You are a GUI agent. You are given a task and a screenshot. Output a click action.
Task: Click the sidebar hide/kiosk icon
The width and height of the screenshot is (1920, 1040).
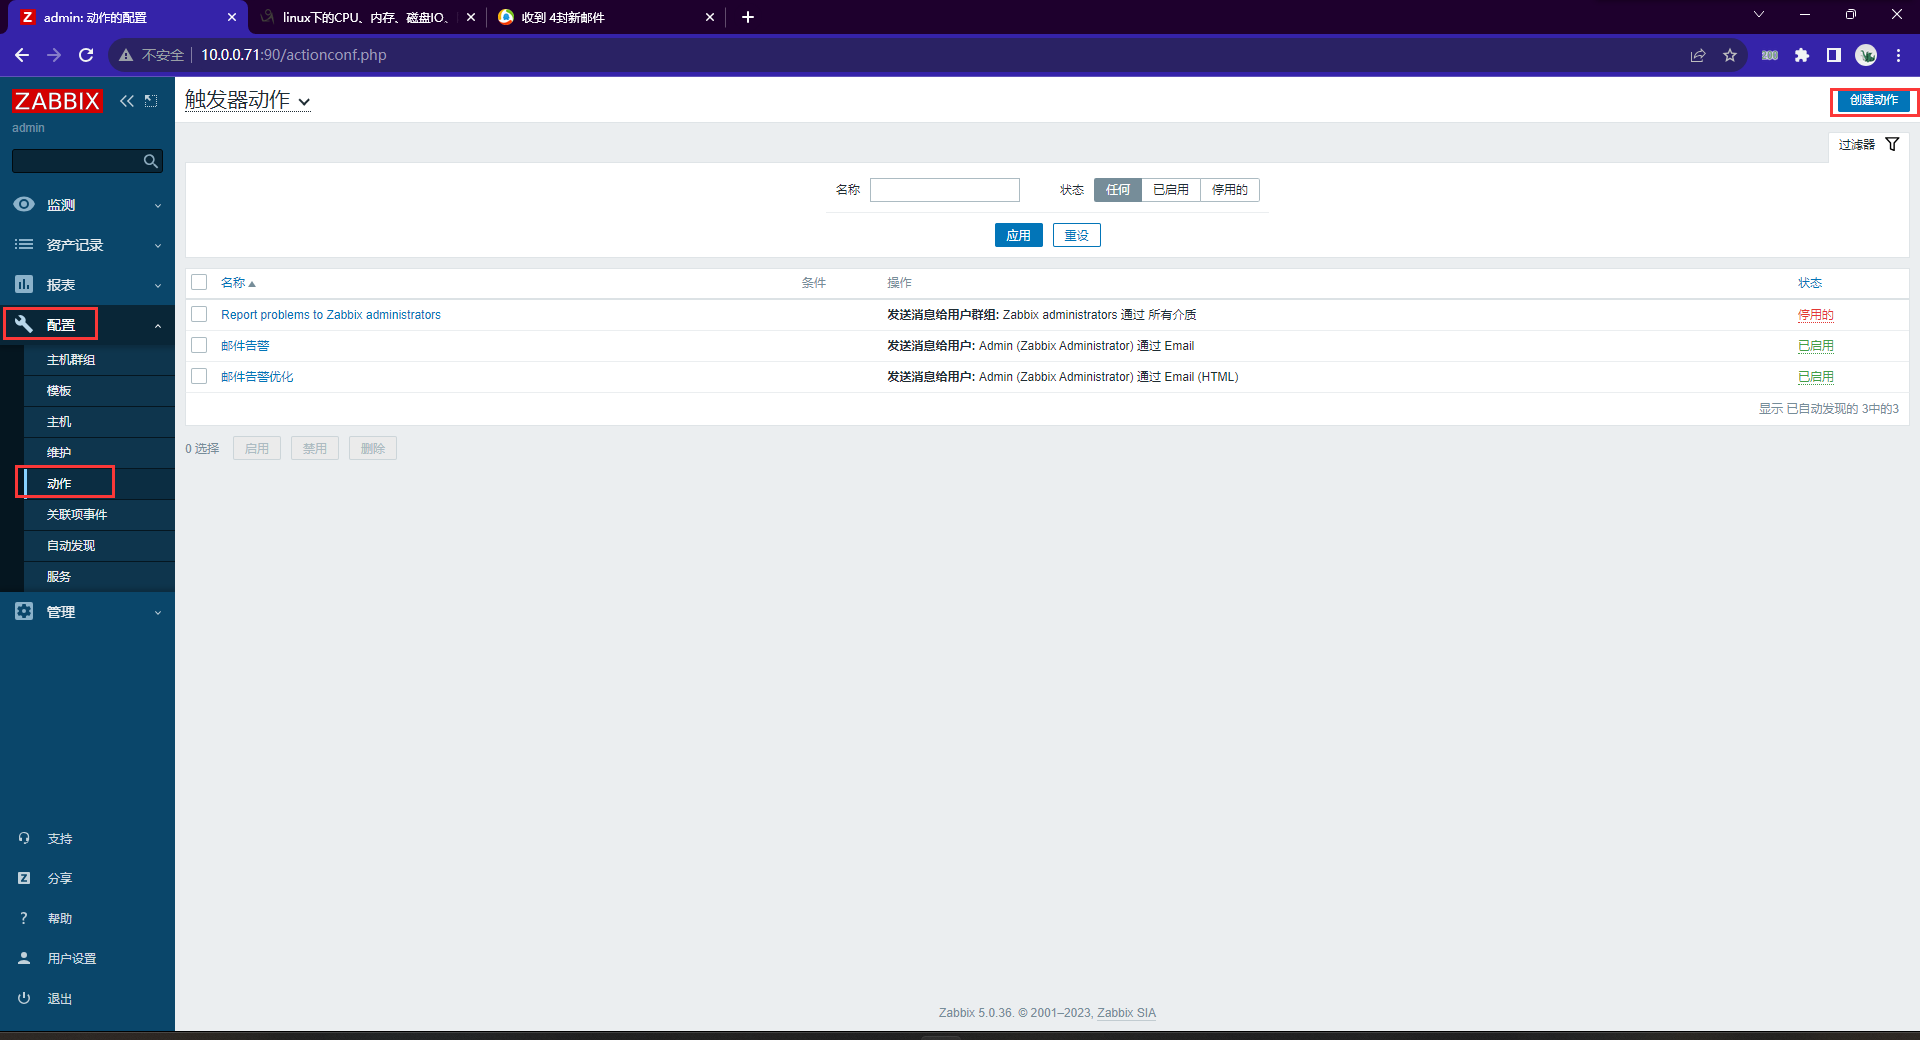coord(151,101)
